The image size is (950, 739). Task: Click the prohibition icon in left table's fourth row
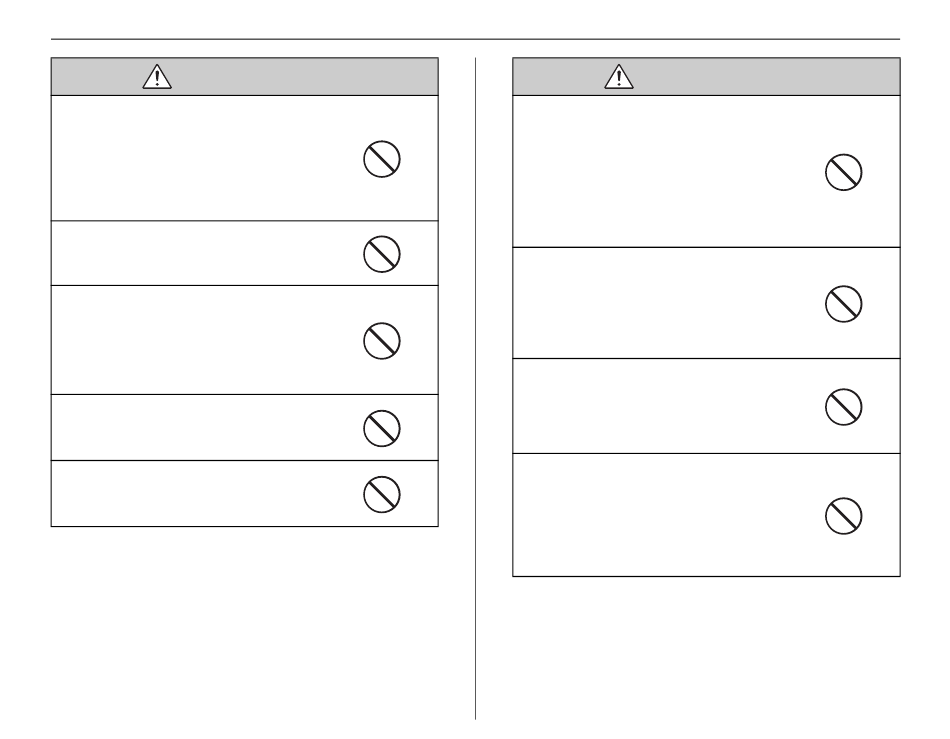point(382,429)
